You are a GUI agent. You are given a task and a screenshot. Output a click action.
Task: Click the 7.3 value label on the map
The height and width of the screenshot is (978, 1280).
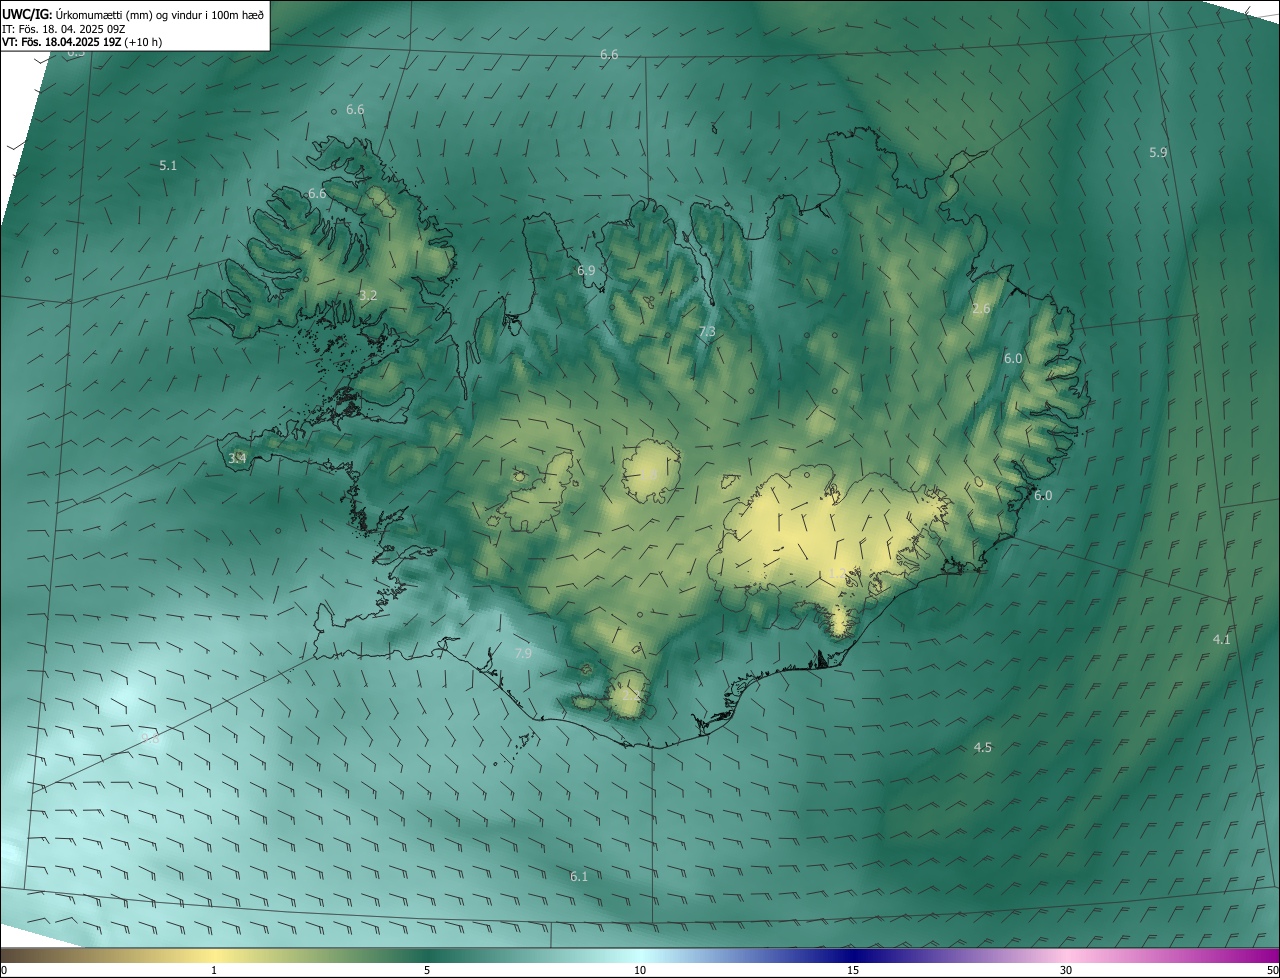[x=707, y=331]
